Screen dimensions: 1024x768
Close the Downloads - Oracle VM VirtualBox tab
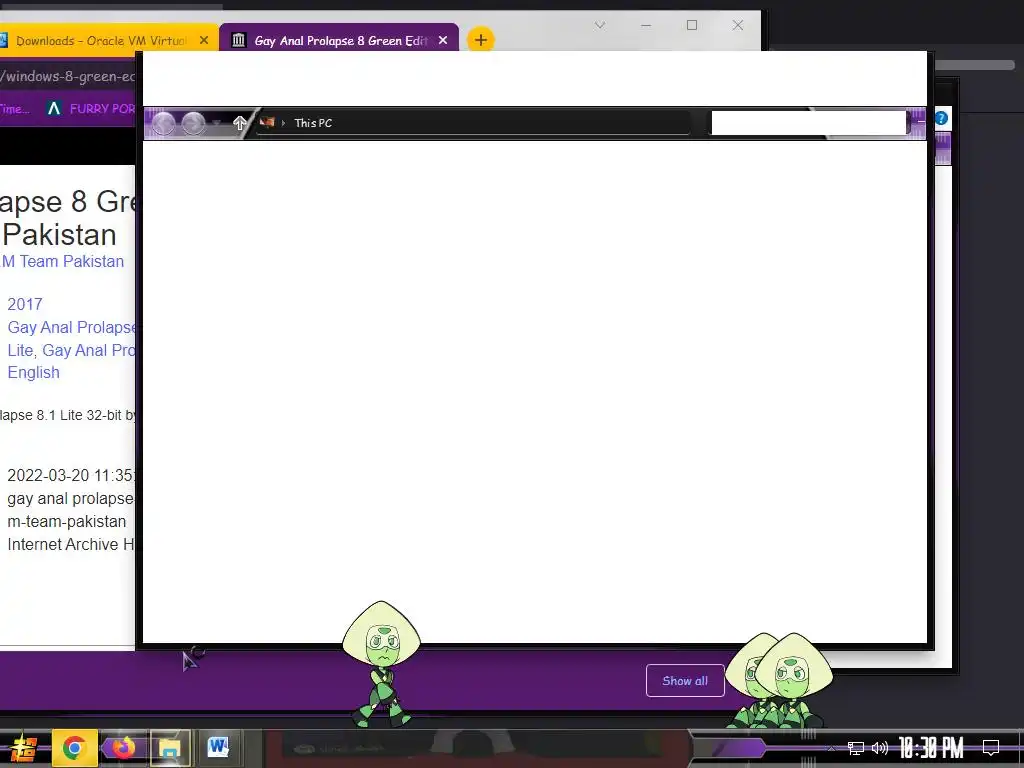click(204, 40)
